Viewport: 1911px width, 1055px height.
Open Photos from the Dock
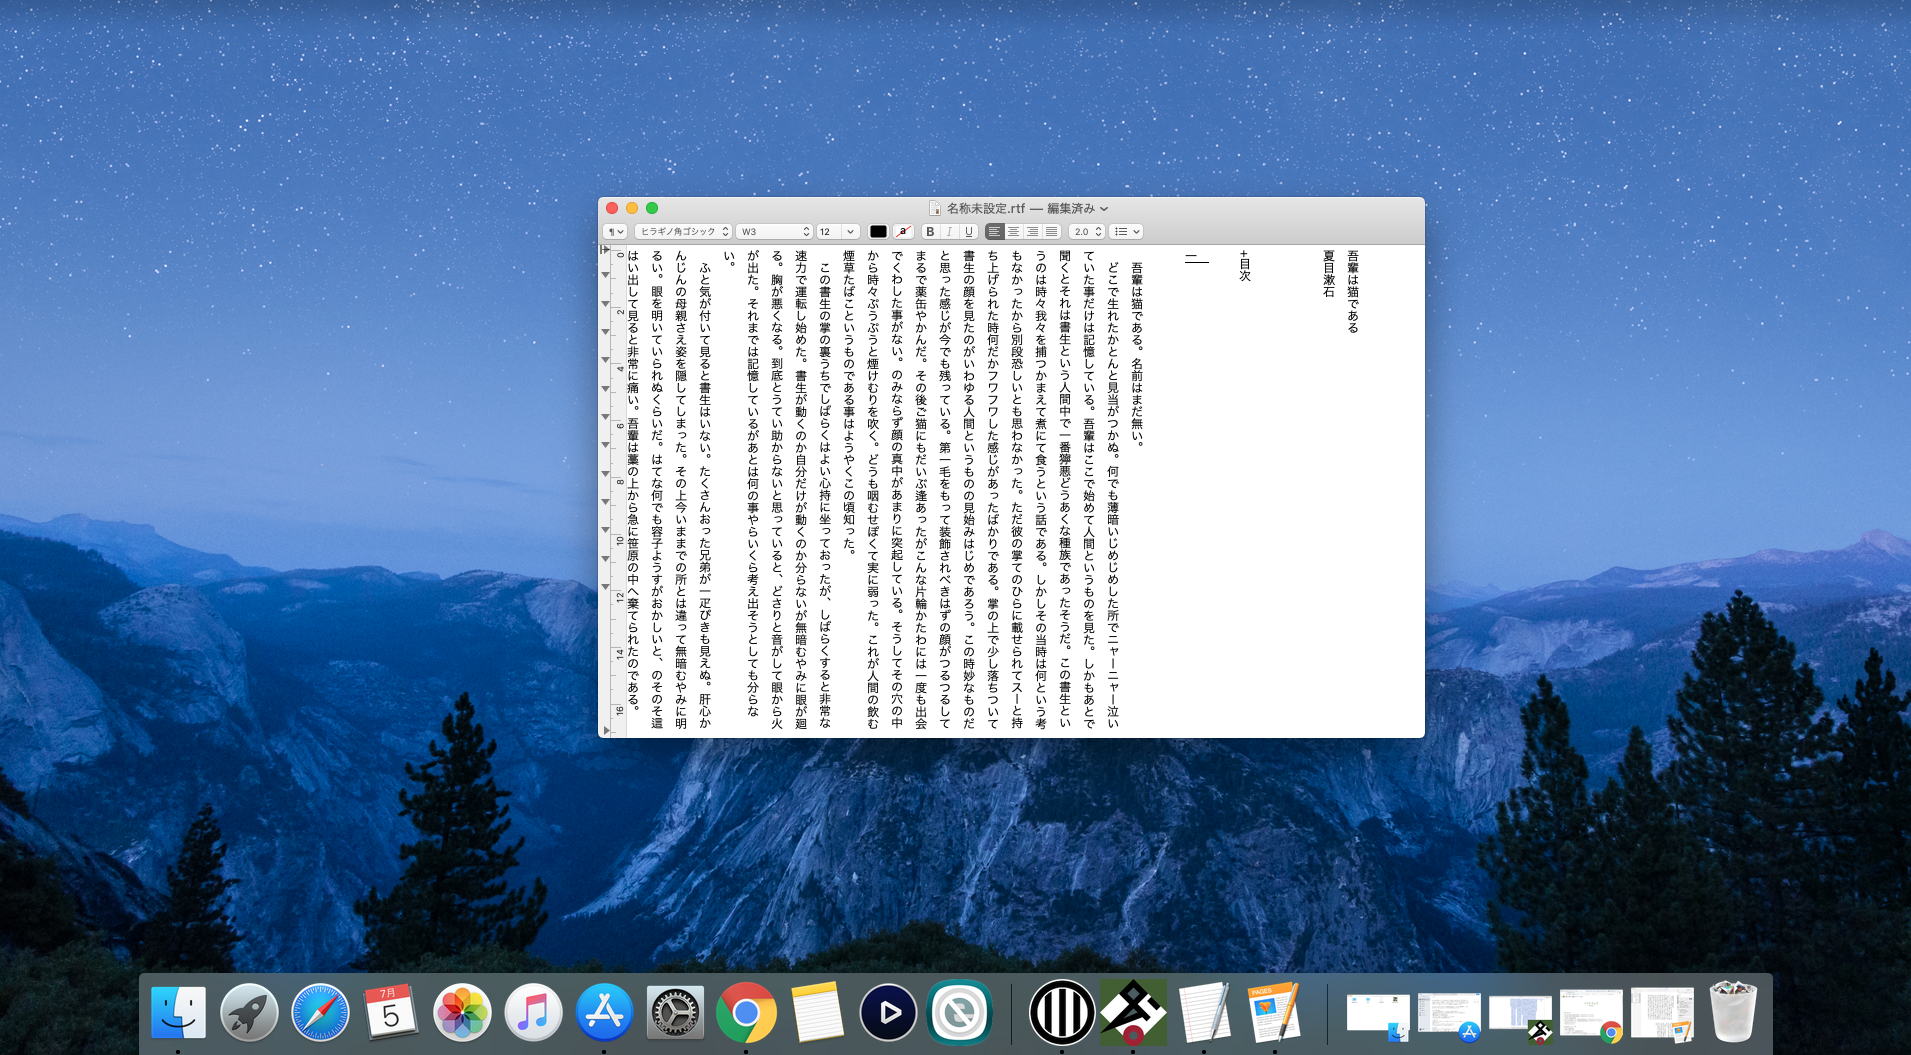[x=462, y=1012]
